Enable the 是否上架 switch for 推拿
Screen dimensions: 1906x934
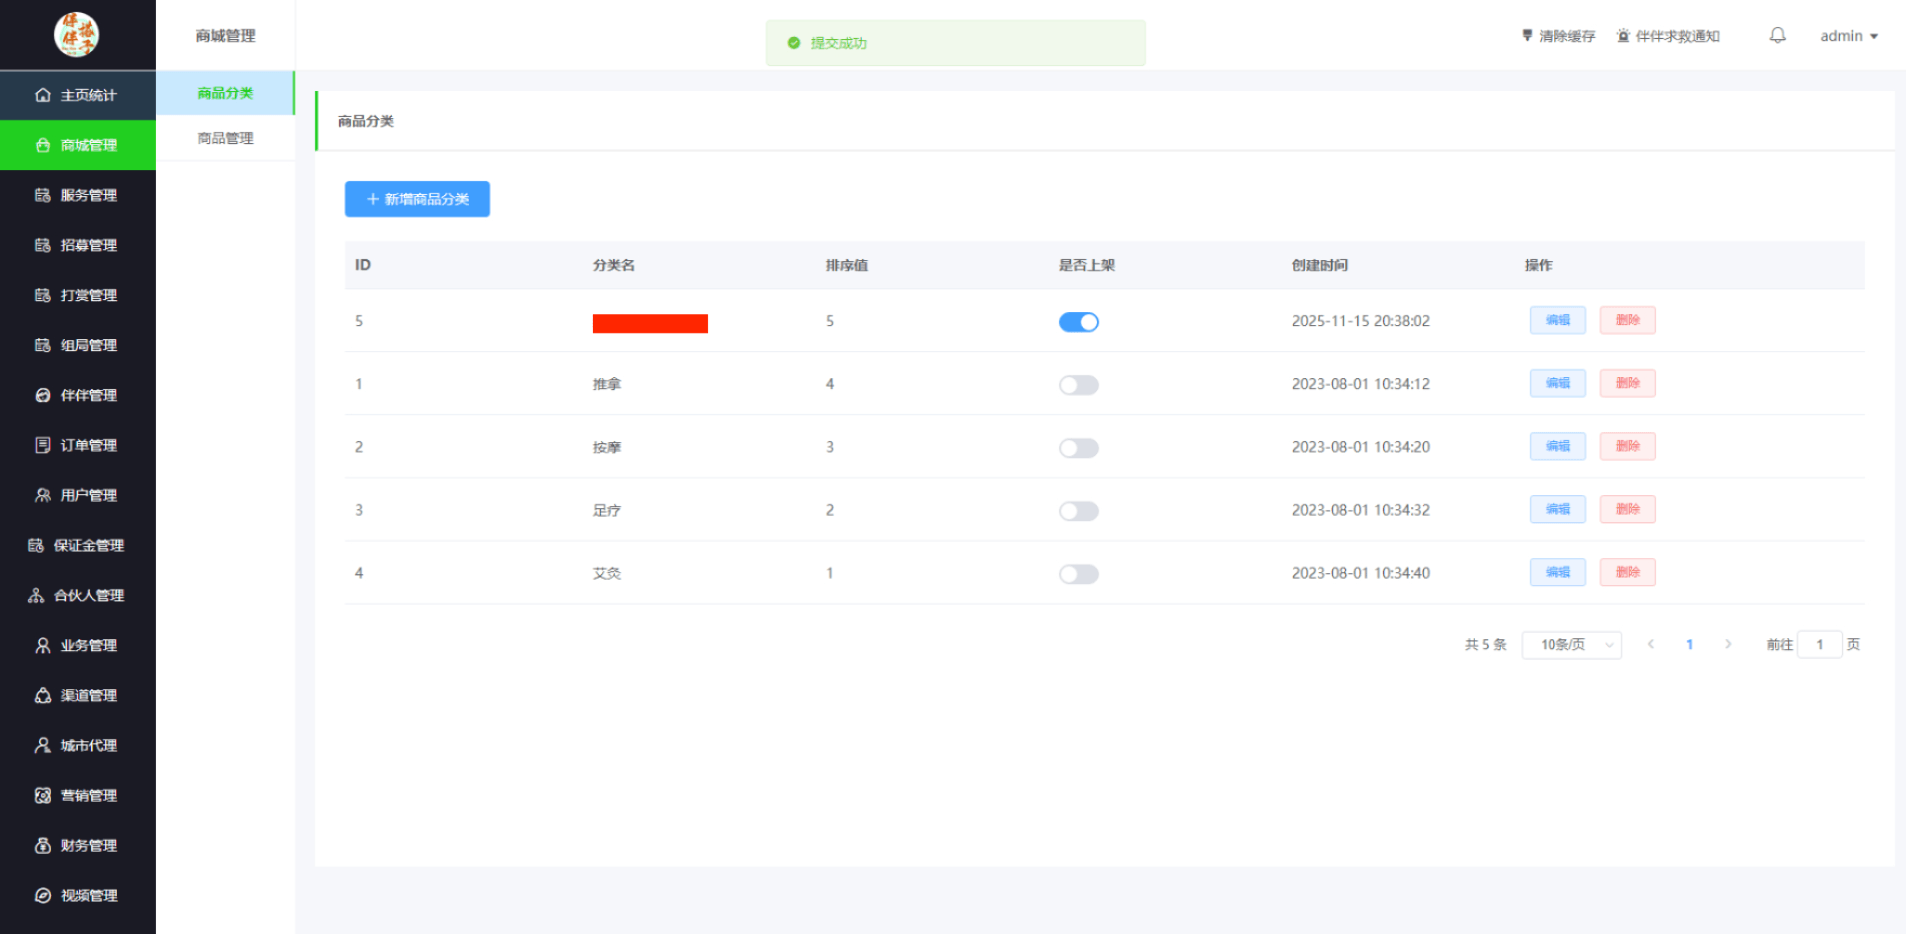[1078, 385]
